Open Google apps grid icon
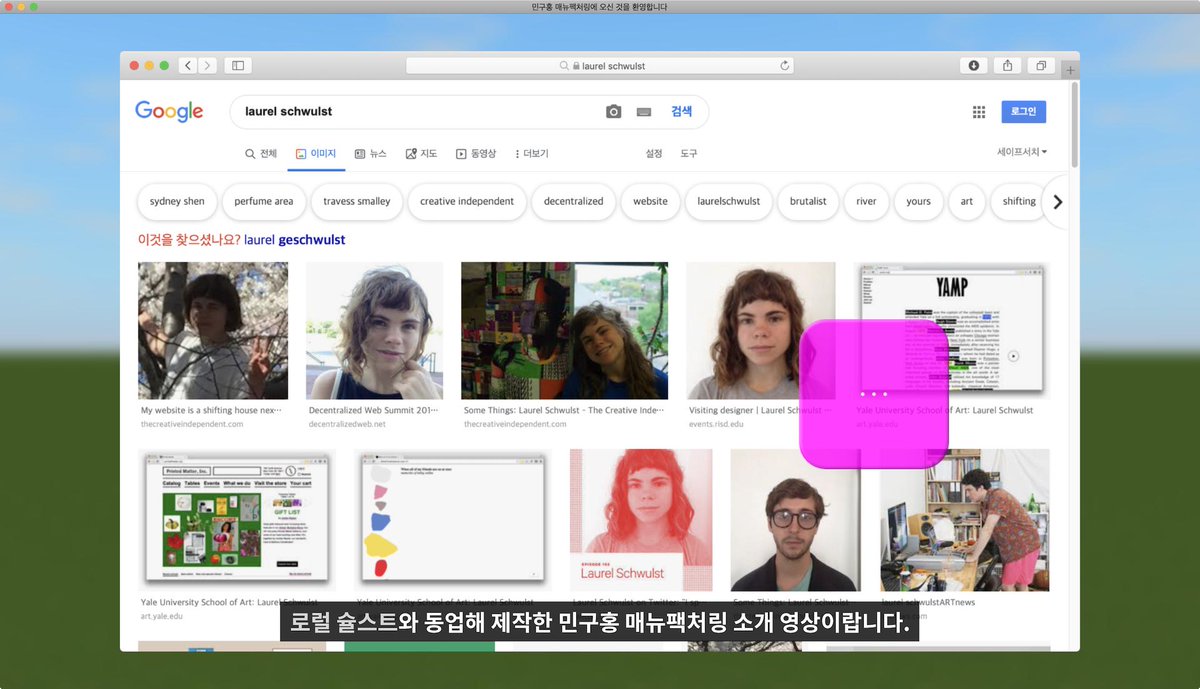This screenshot has height=689, width=1200. [979, 112]
